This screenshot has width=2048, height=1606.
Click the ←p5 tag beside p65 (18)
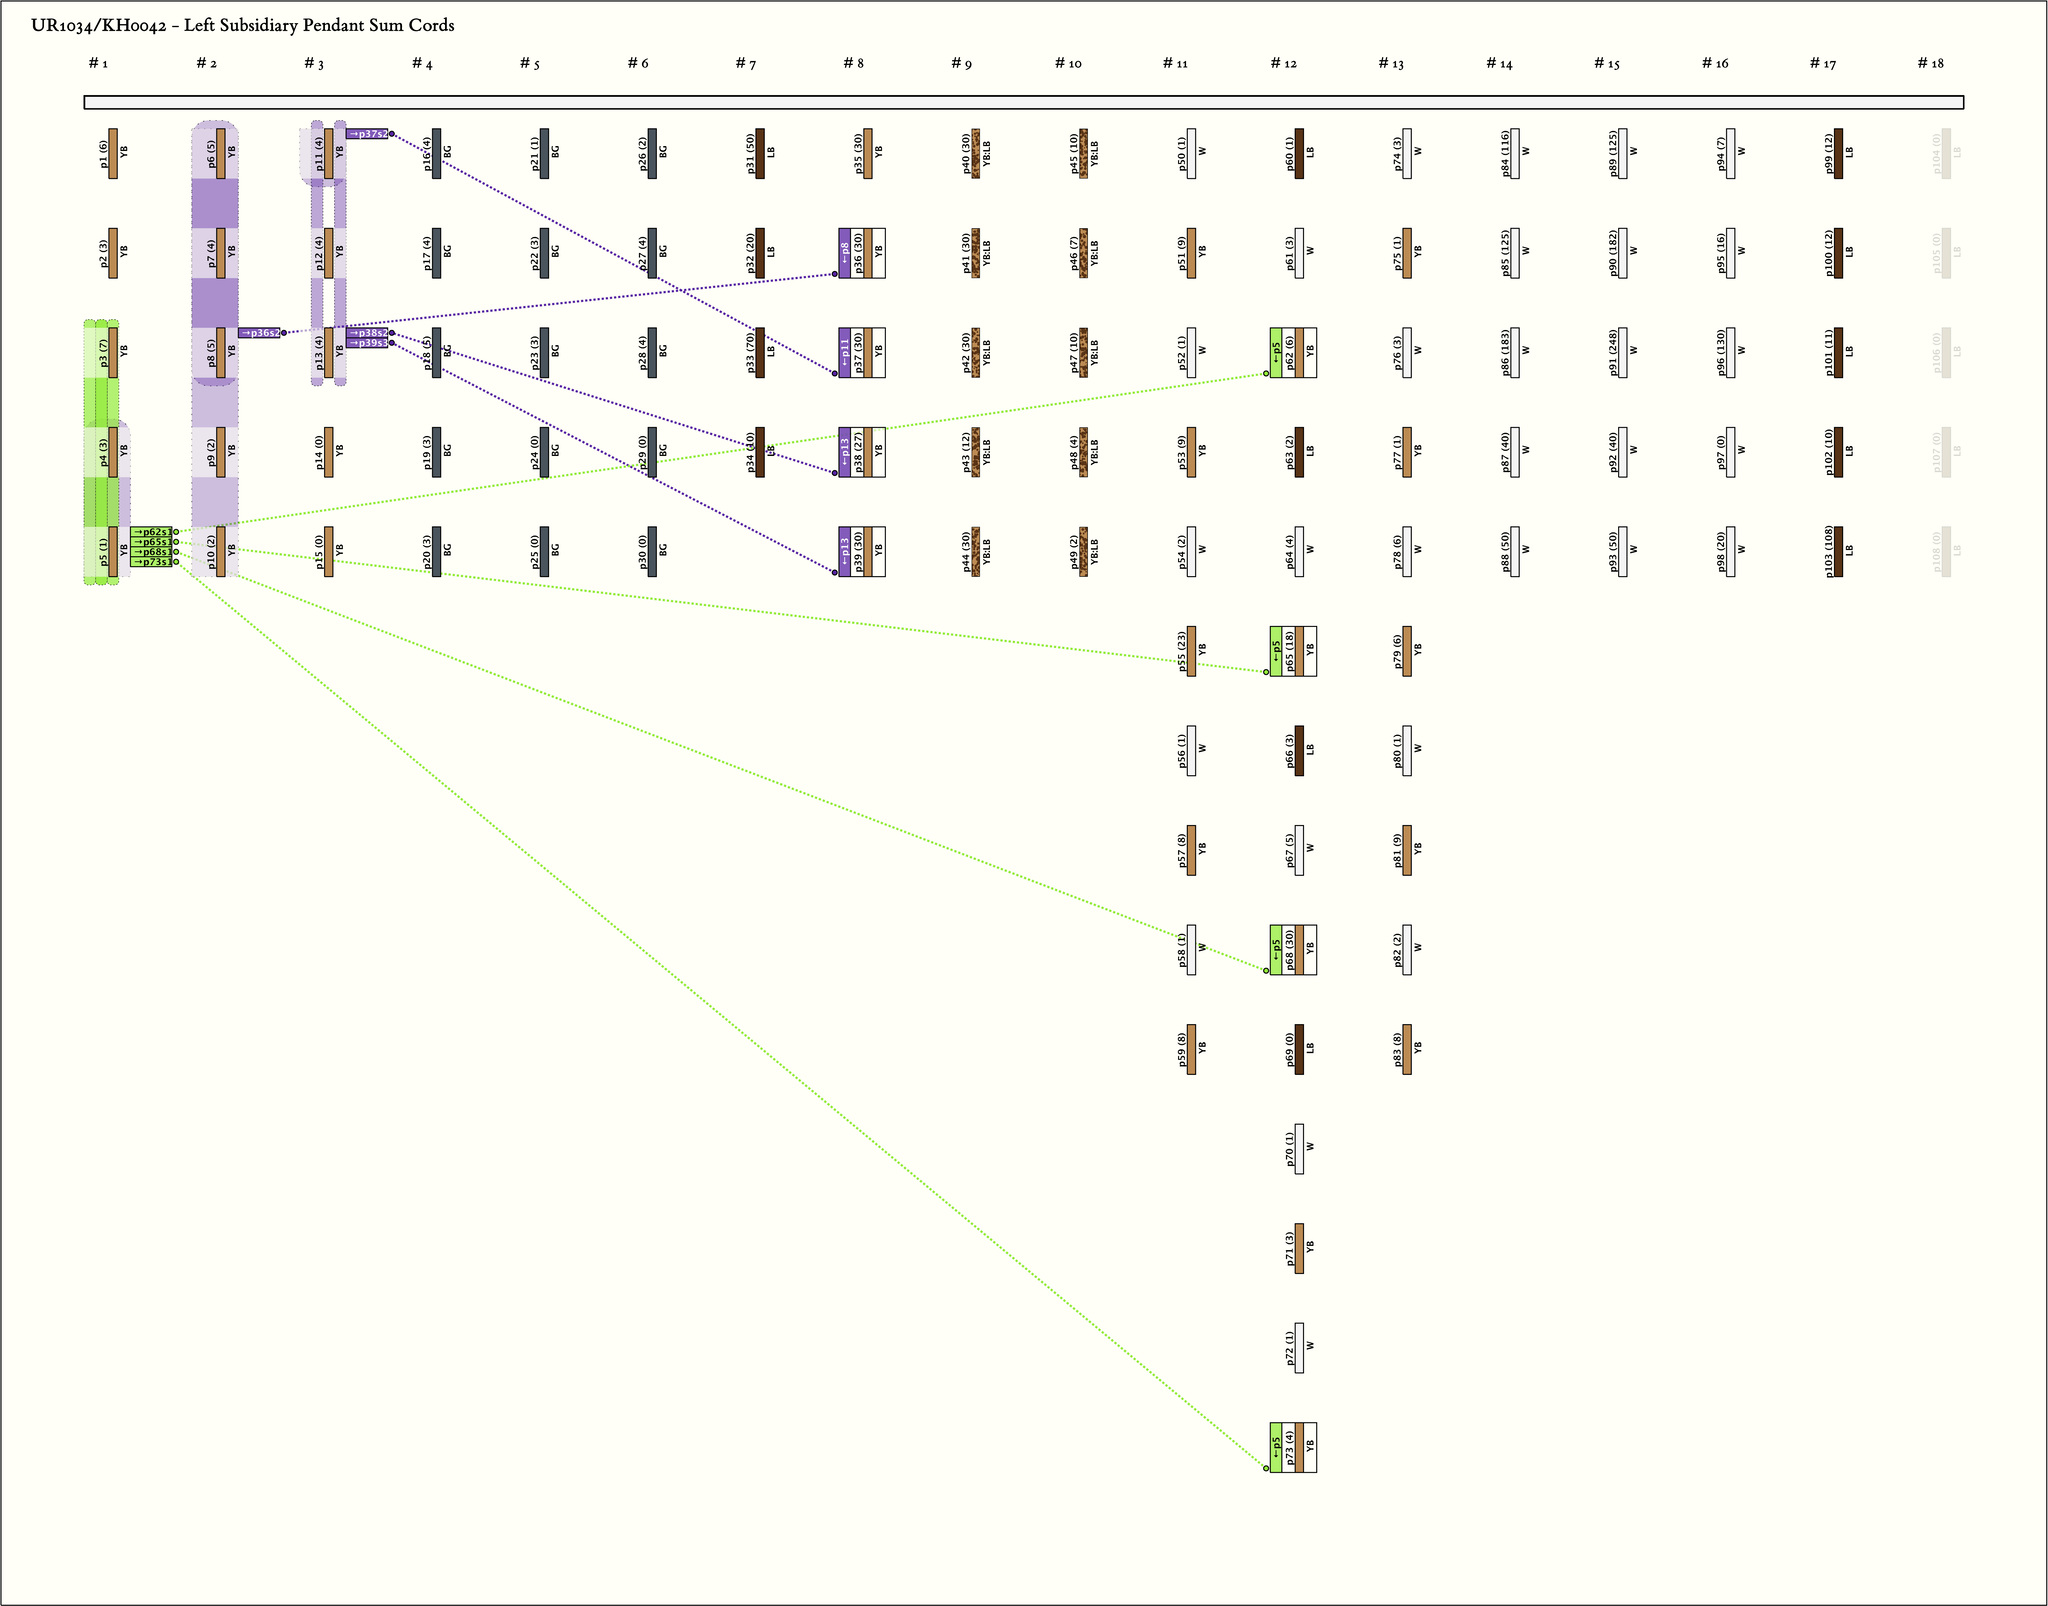click(1276, 652)
